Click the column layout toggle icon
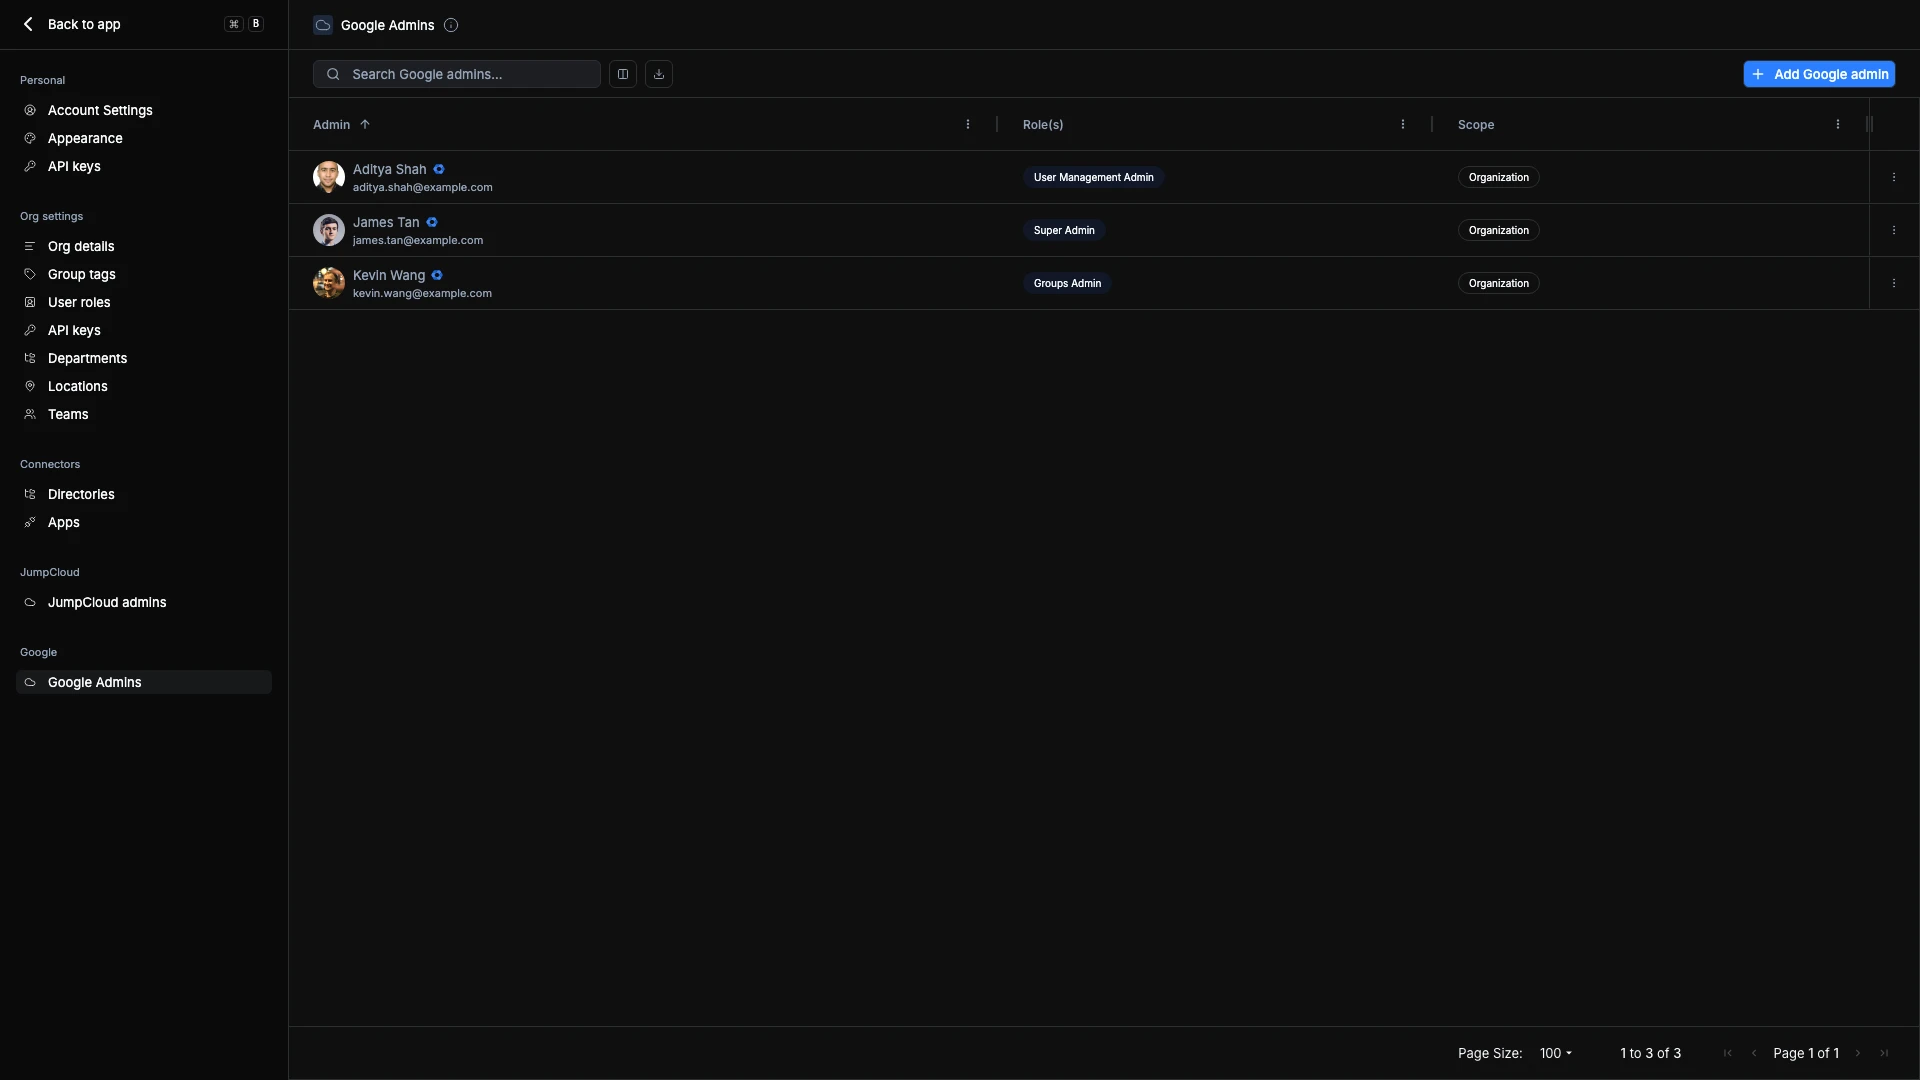Screen dimensions: 1920x1080 tap(622, 74)
